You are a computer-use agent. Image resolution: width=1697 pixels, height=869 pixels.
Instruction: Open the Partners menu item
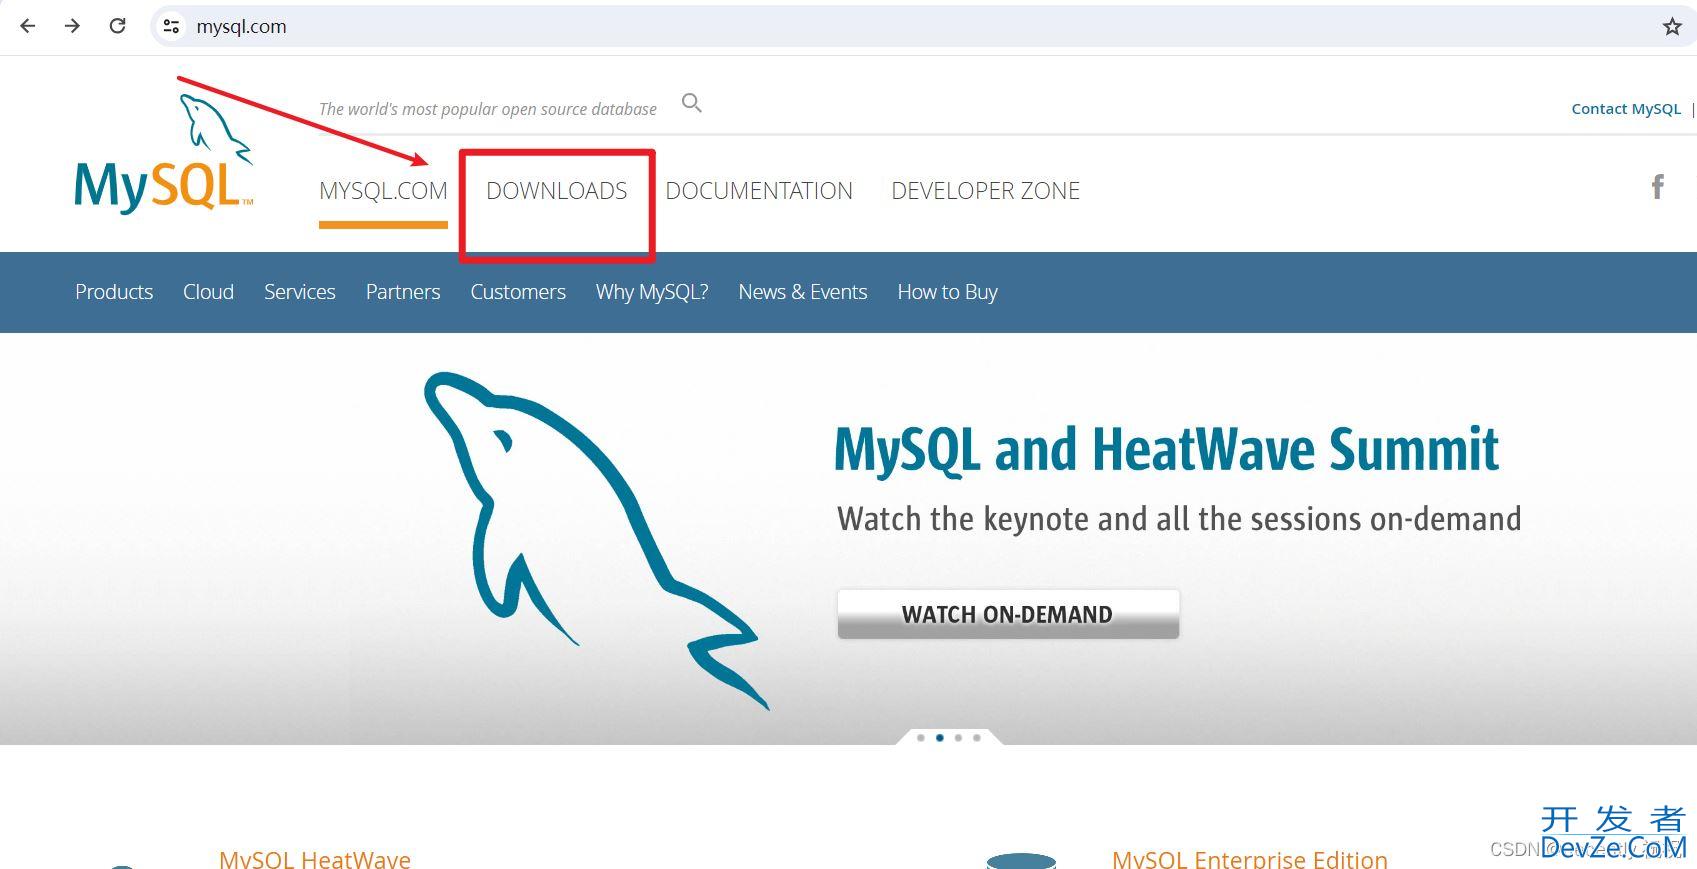403,292
